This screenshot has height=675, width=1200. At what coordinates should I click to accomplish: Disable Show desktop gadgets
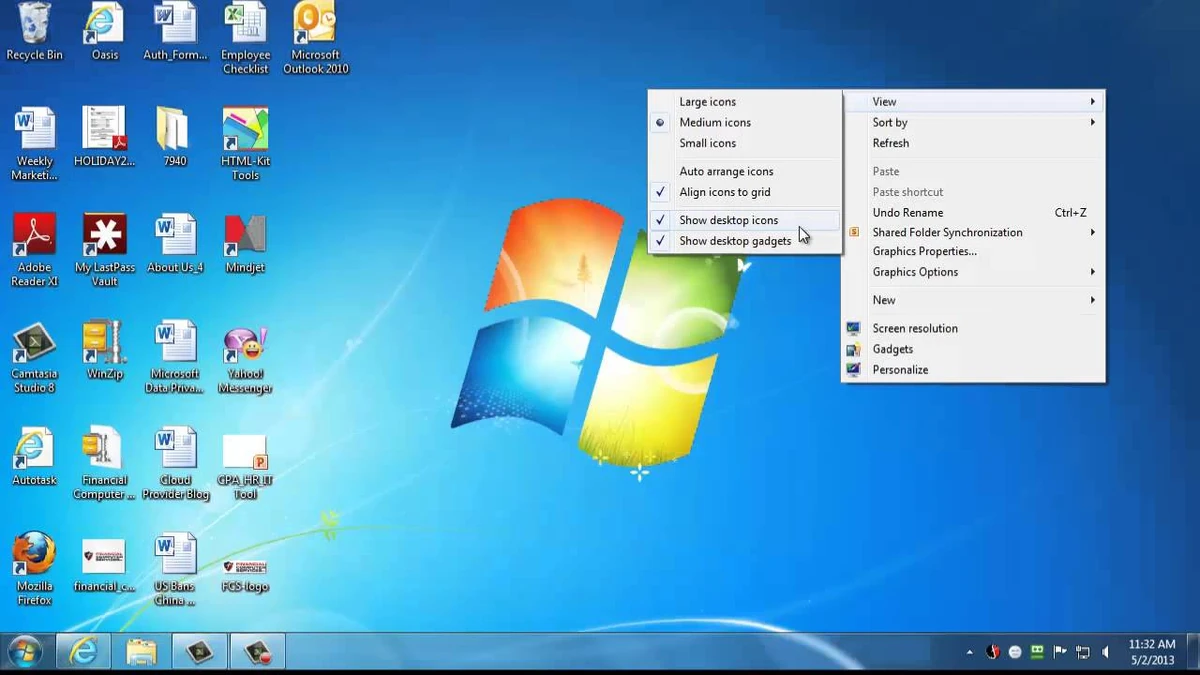[736, 241]
